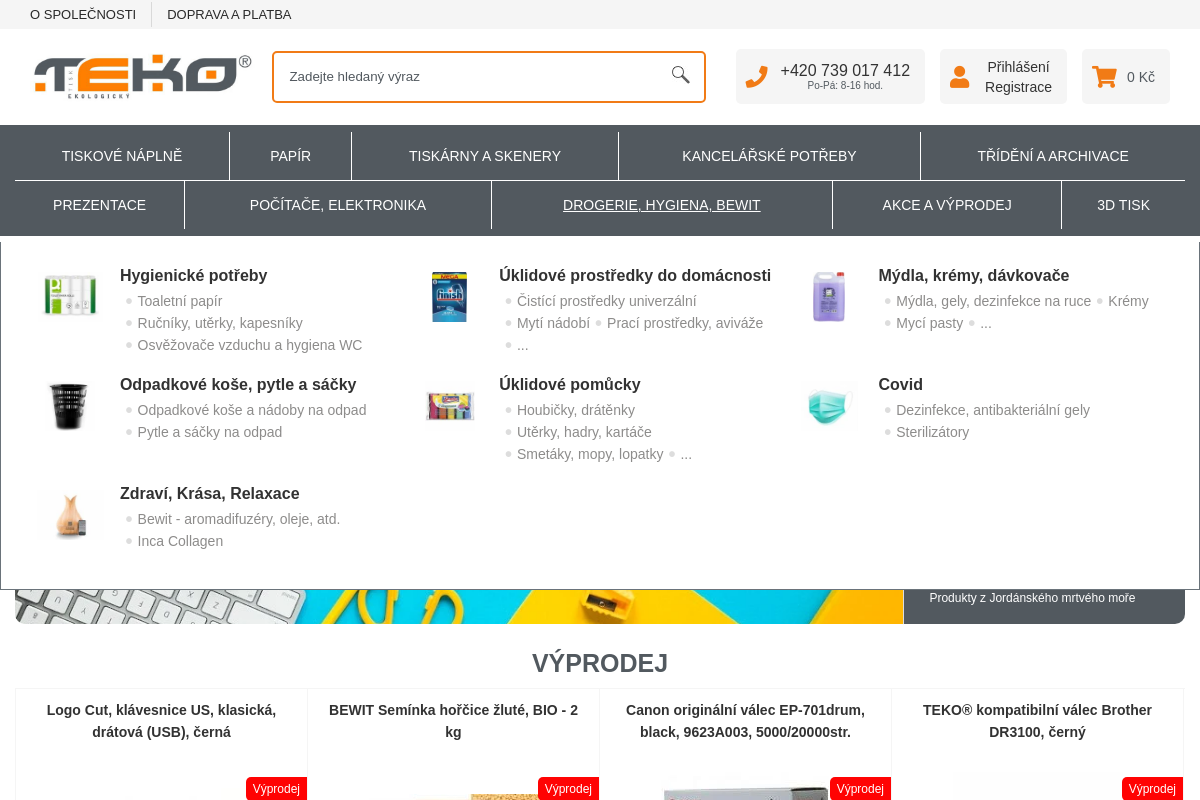
Task: Open Úklidové pomůcky category
Action: click(x=570, y=384)
